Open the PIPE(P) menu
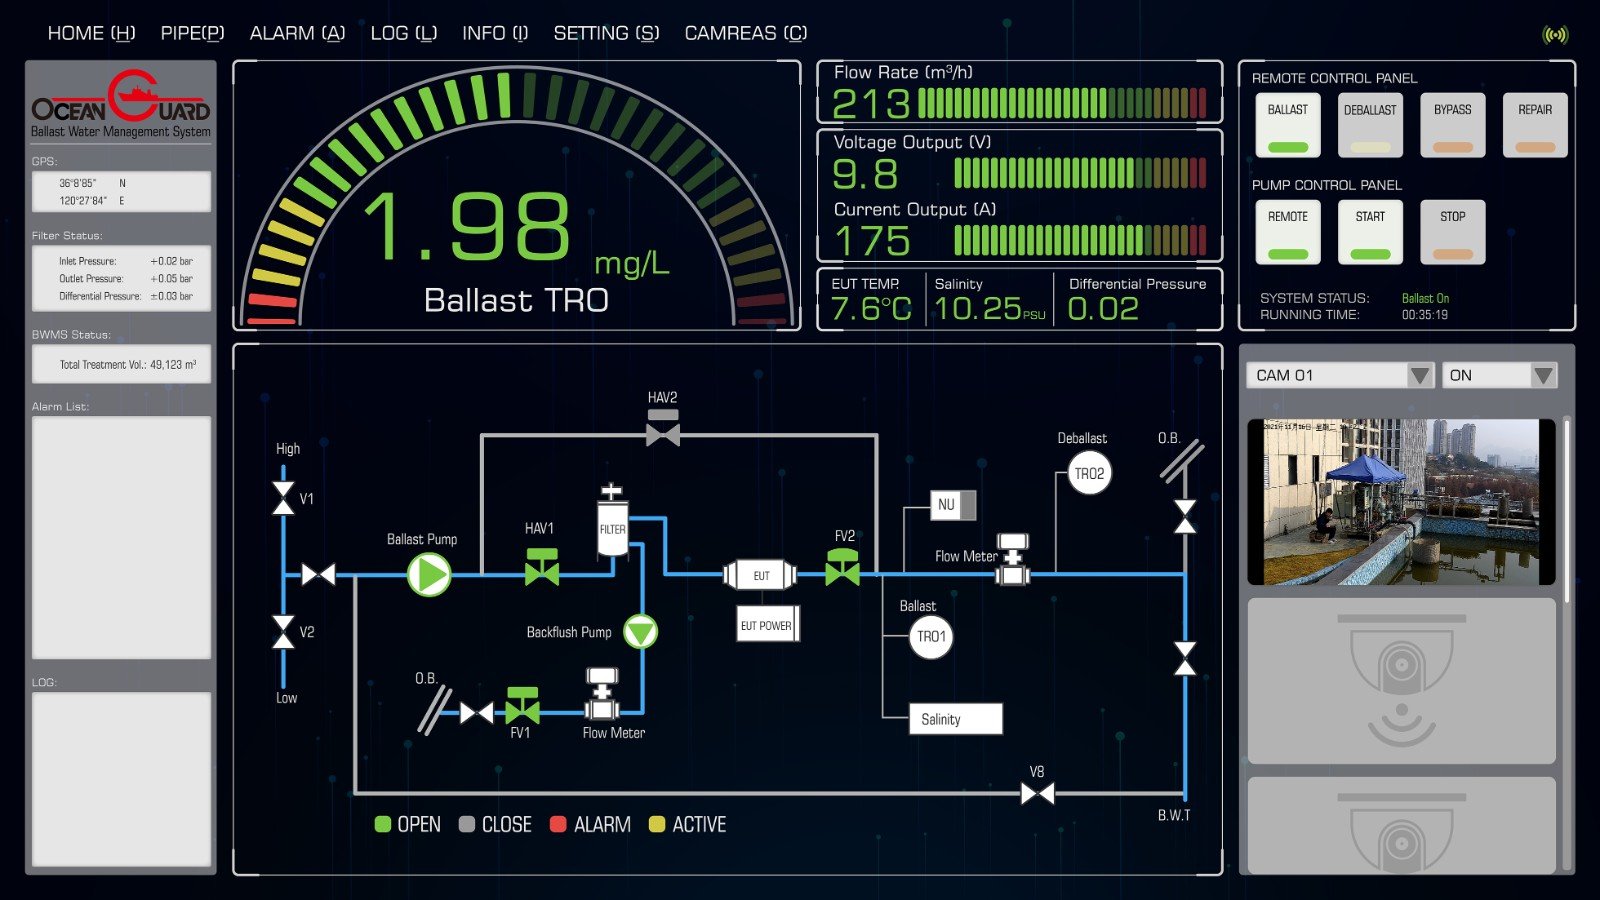 192,33
